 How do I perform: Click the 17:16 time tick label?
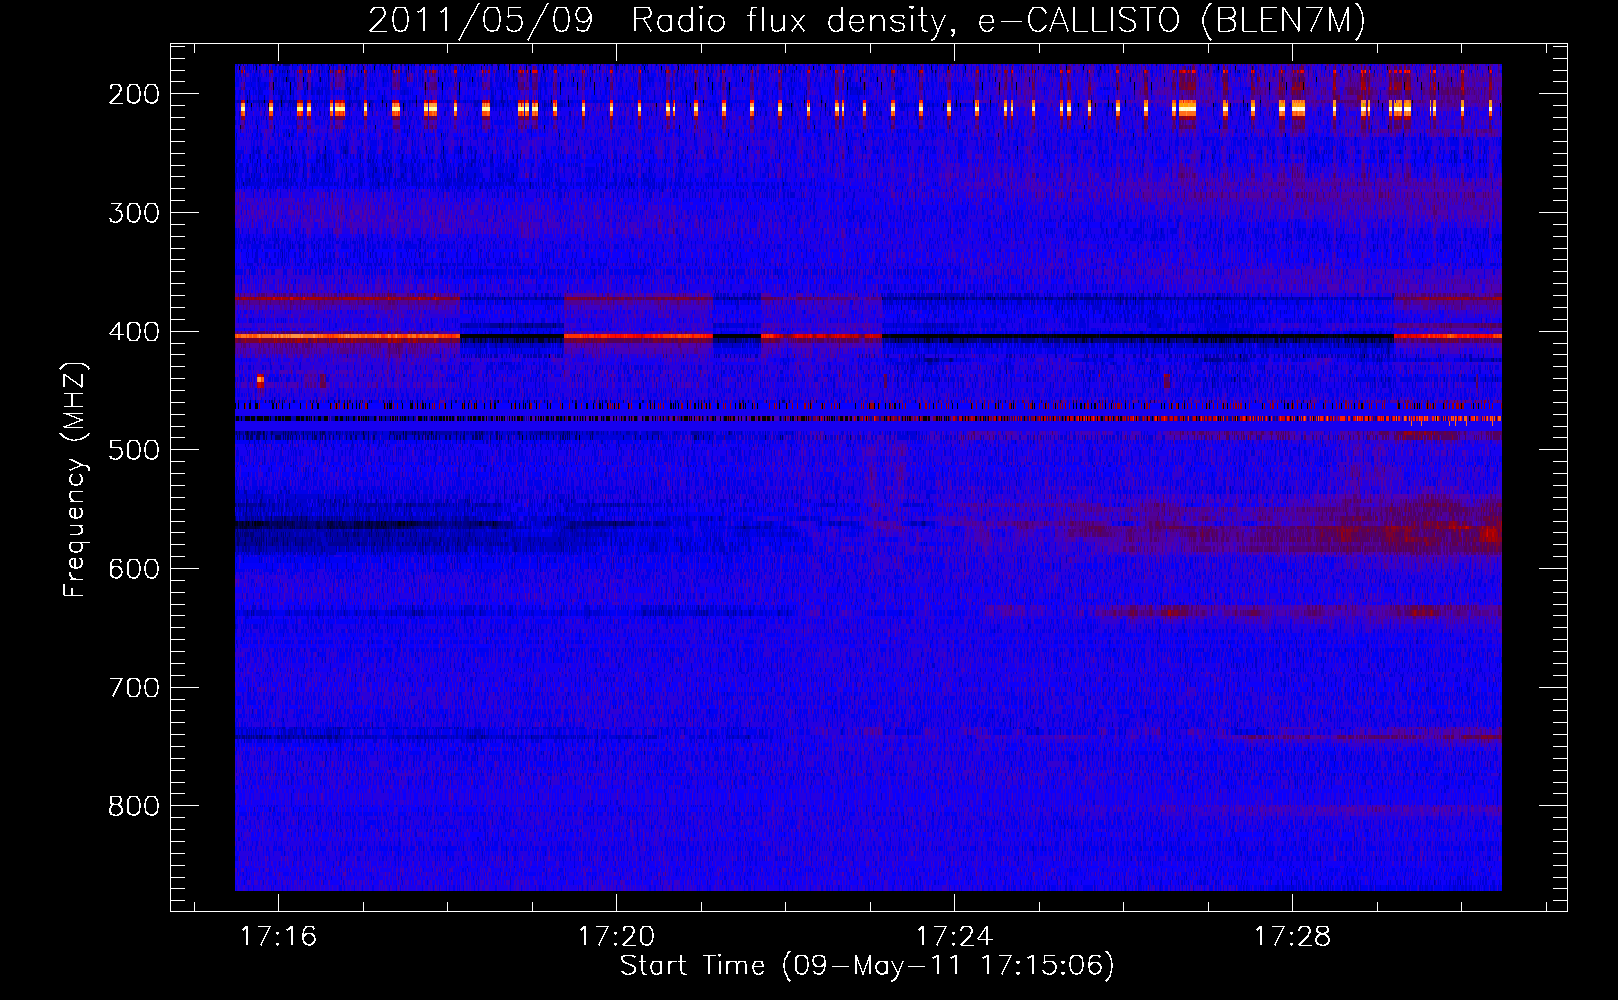coord(279,936)
